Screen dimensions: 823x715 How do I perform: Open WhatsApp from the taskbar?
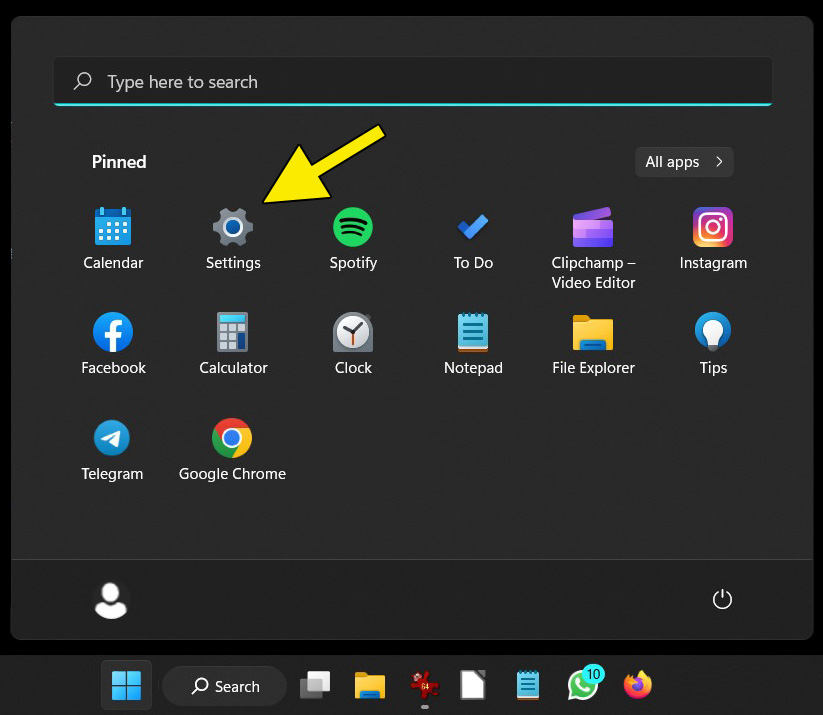(583, 685)
